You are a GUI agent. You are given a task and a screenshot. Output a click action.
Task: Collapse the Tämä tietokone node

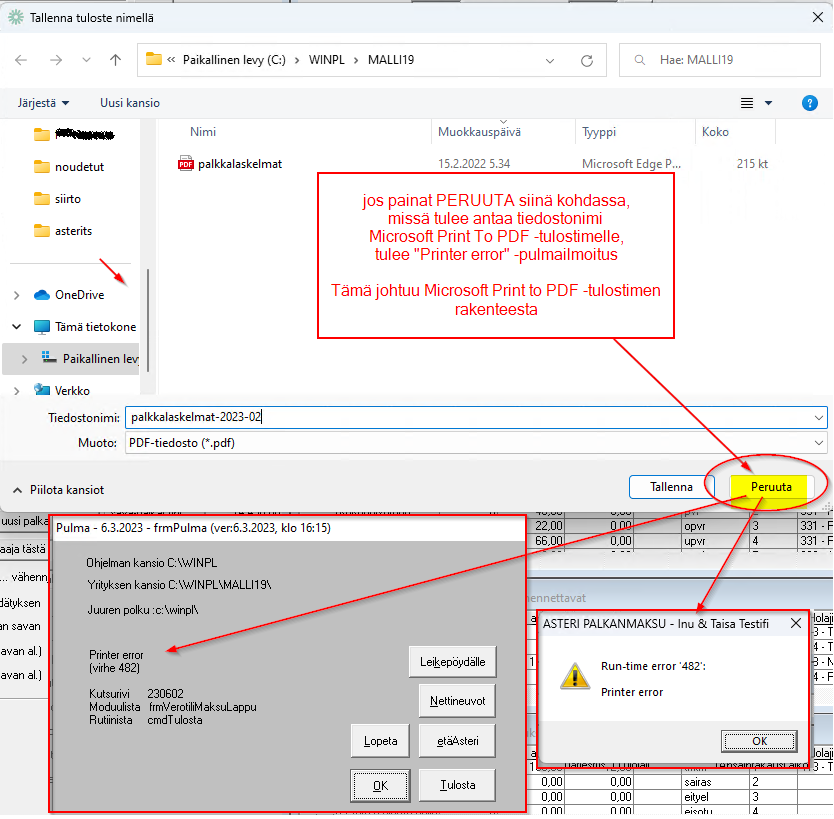[x=16, y=327]
